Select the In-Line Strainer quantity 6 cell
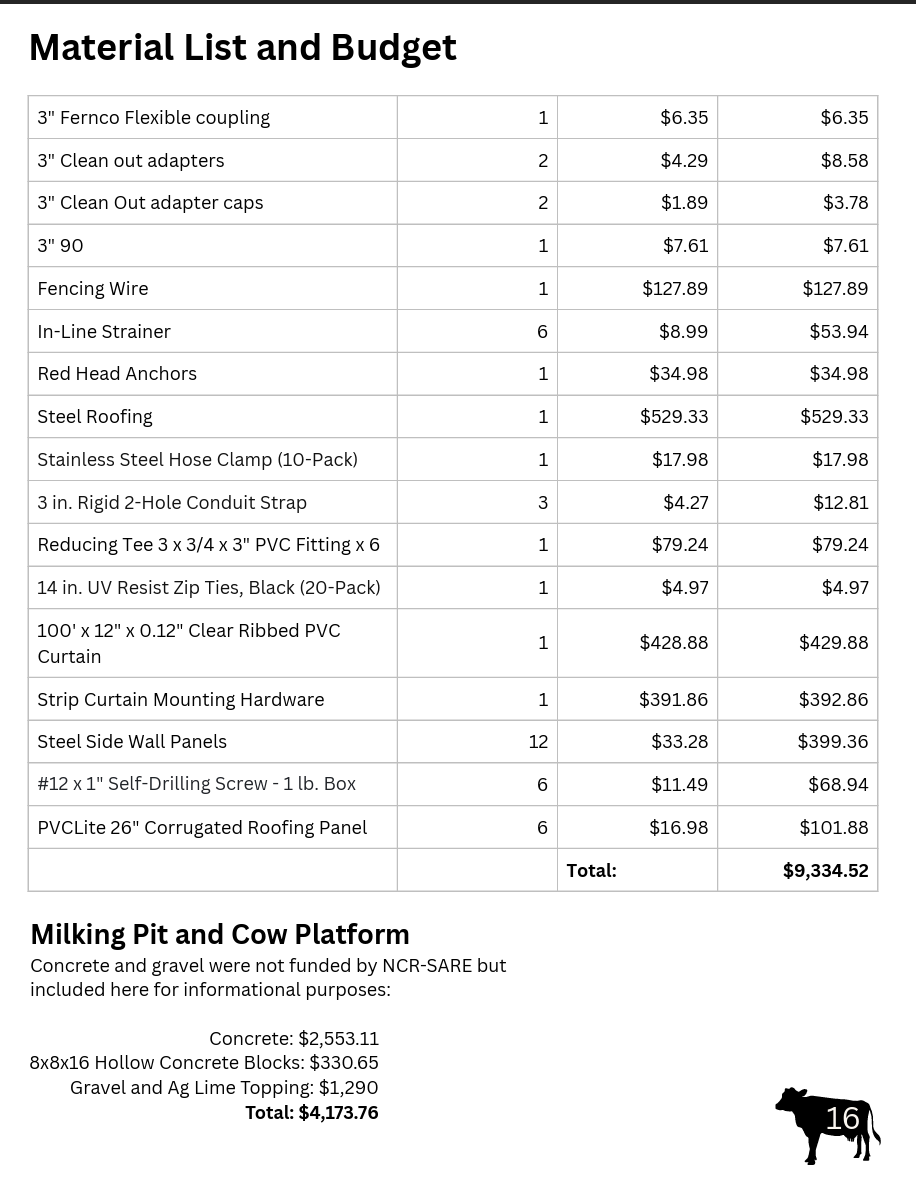Screen dimensions: 916x1188 pos(542,331)
